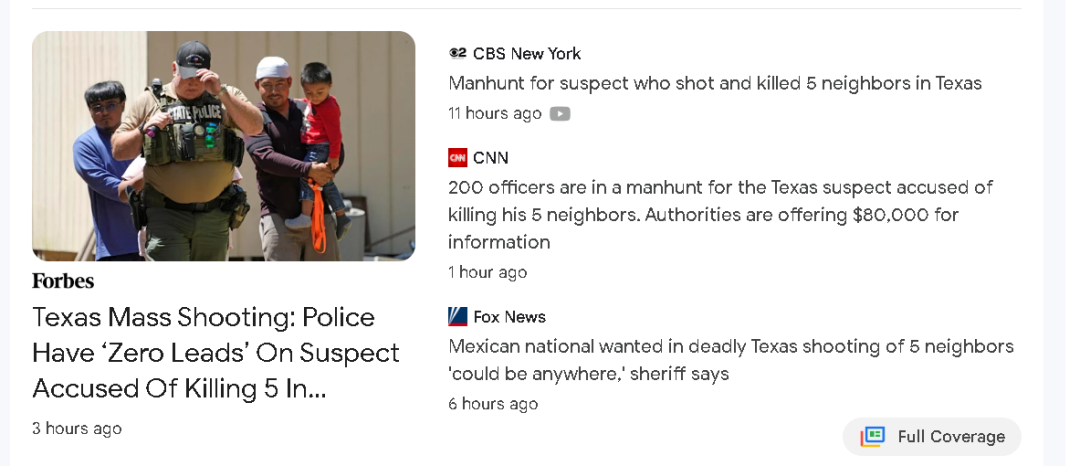Read CNN story about 200 officers manhunt
Image resolution: width=1080 pixels, height=466 pixels.
[720, 214]
